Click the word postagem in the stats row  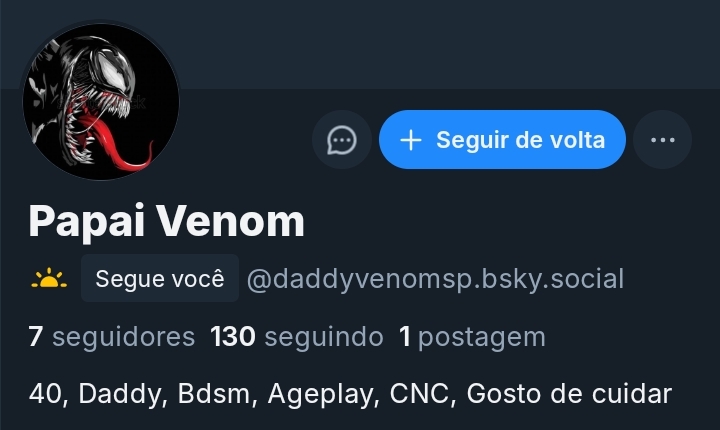pyautogui.click(x=482, y=338)
